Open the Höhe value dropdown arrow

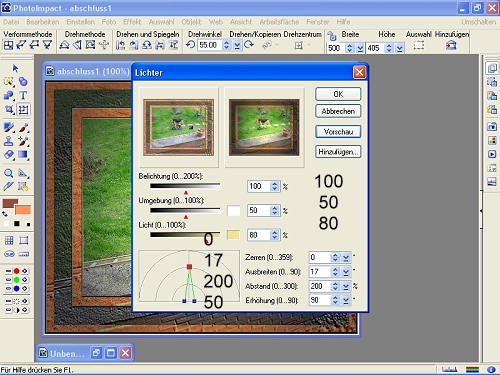coord(400,49)
